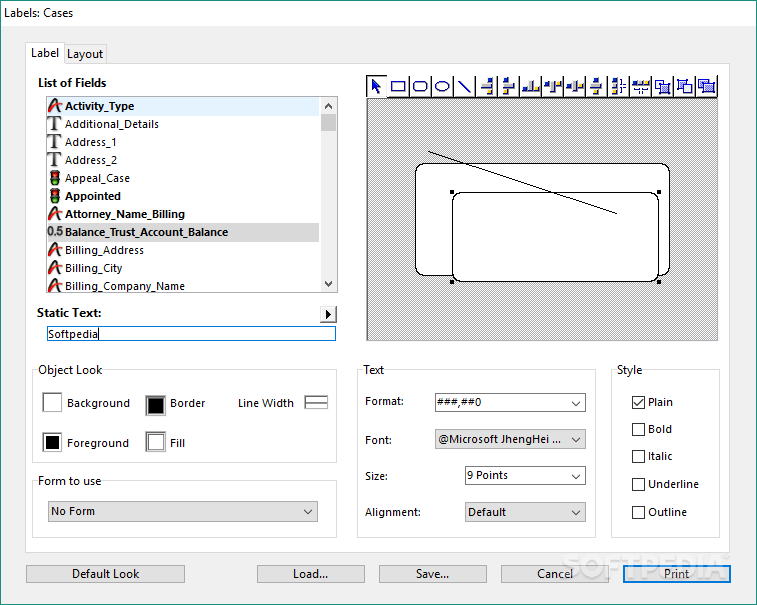Click the Save... button
The width and height of the screenshot is (757, 605).
click(x=433, y=574)
